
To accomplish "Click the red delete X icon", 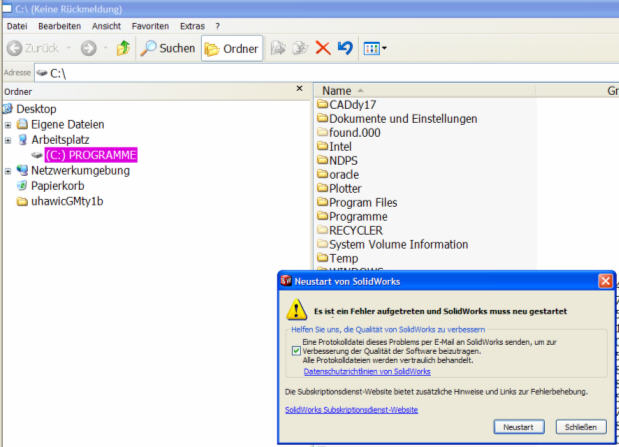I will (x=323, y=49).
